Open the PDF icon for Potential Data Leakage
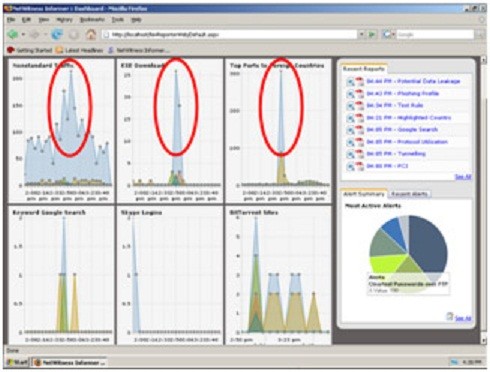 (359, 82)
